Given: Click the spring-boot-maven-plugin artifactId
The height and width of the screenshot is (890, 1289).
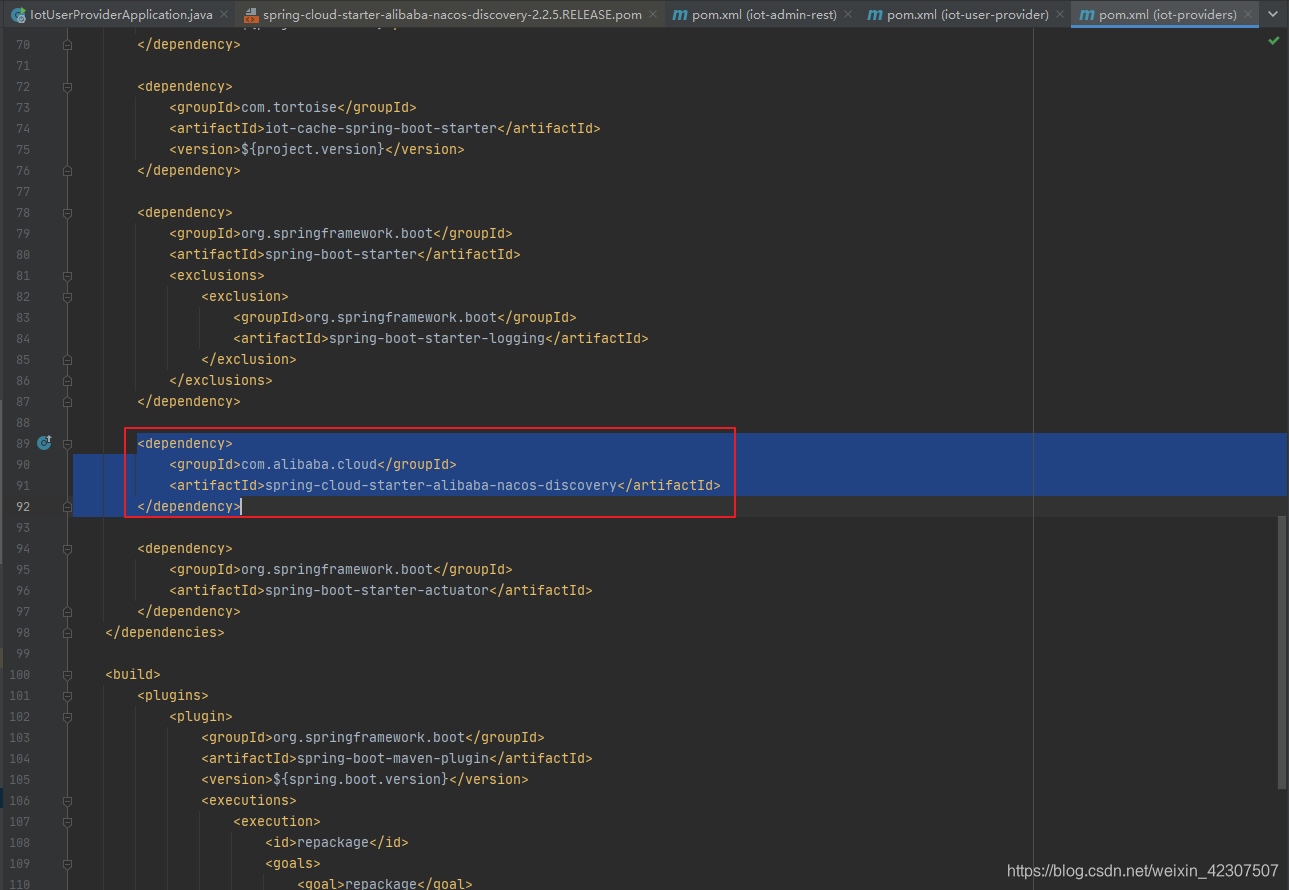Looking at the screenshot, I should (x=393, y=759).
